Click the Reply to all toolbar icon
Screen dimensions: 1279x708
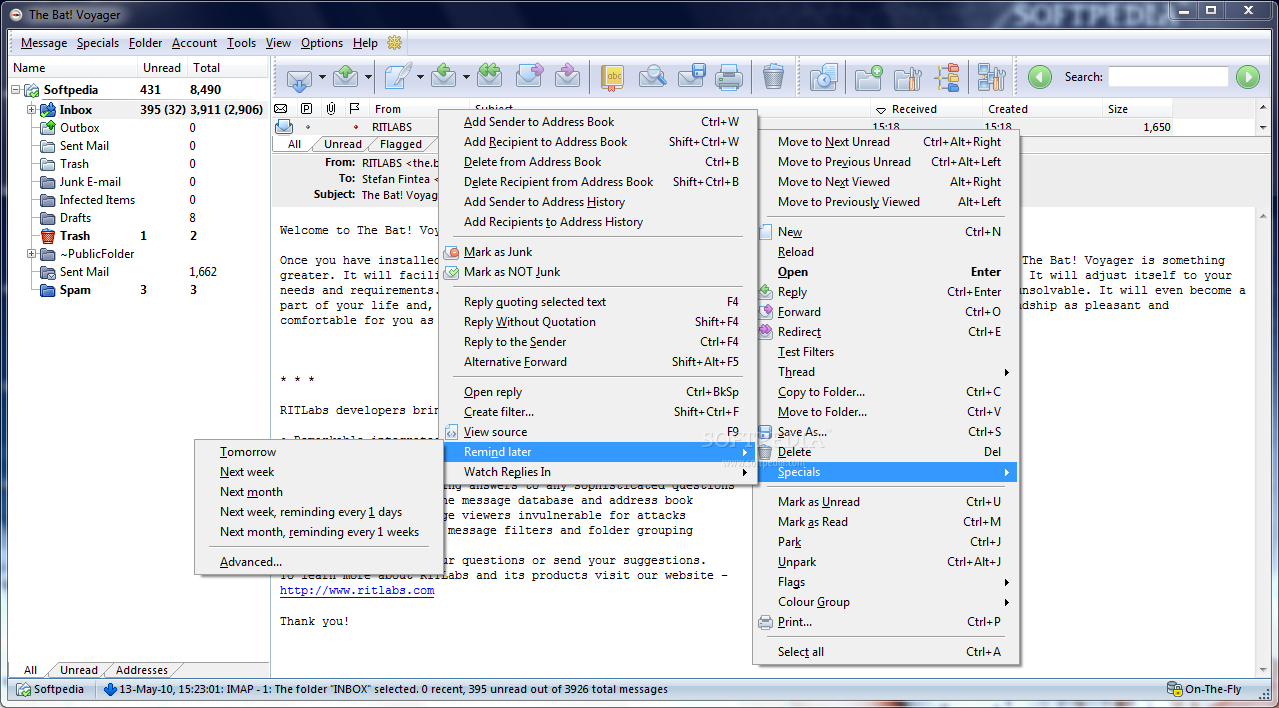(x=489, y=77)
